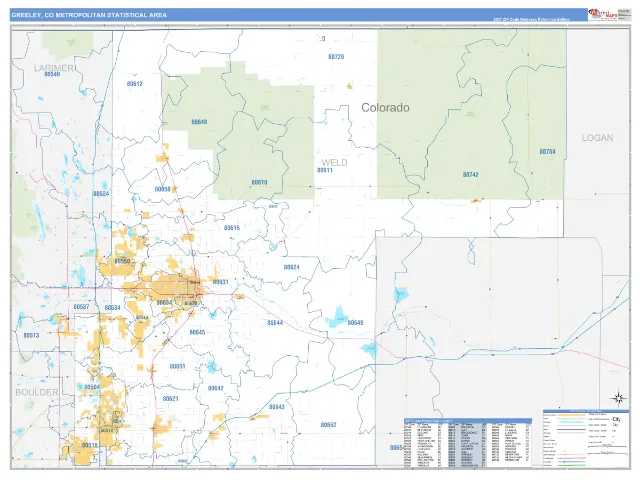Click the compass rose on the map
The width and height of the screenshot is (640, 480).
[619, 398]
